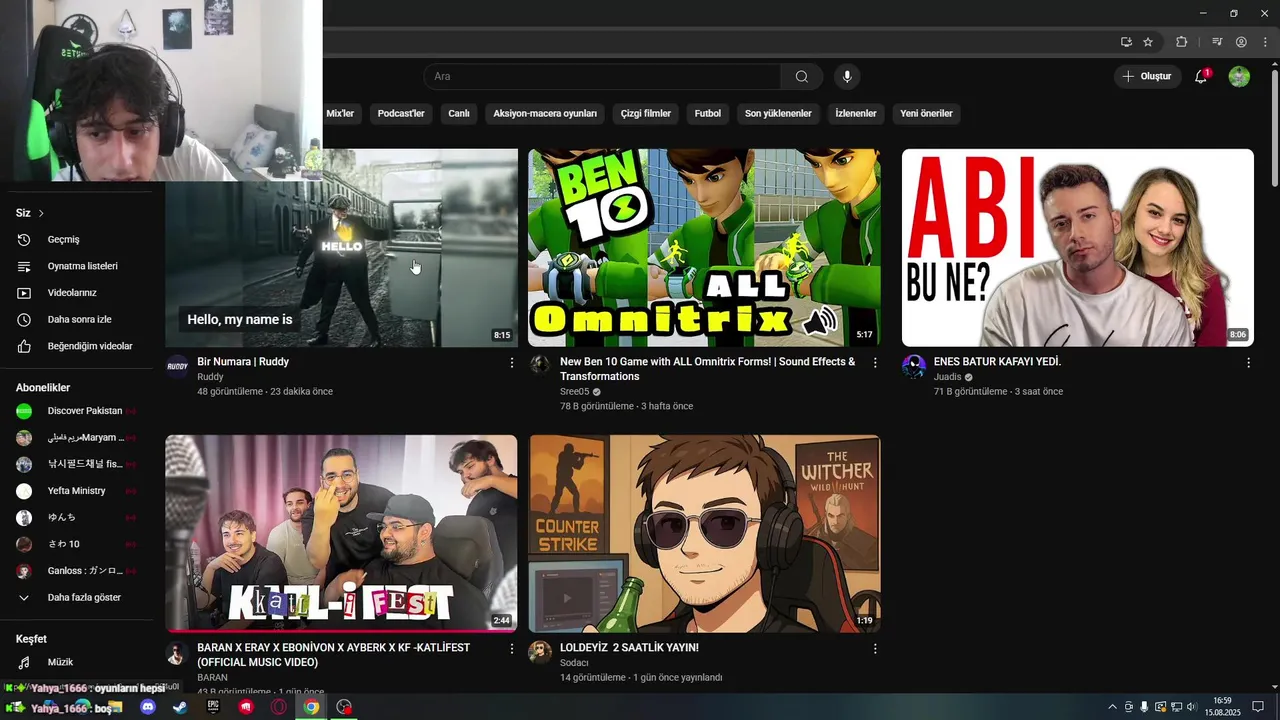Screen dimensions: 1280x720
Task: Open Opera GX from the taskbar
Action: pyautogui.click(x=279, y=707)
